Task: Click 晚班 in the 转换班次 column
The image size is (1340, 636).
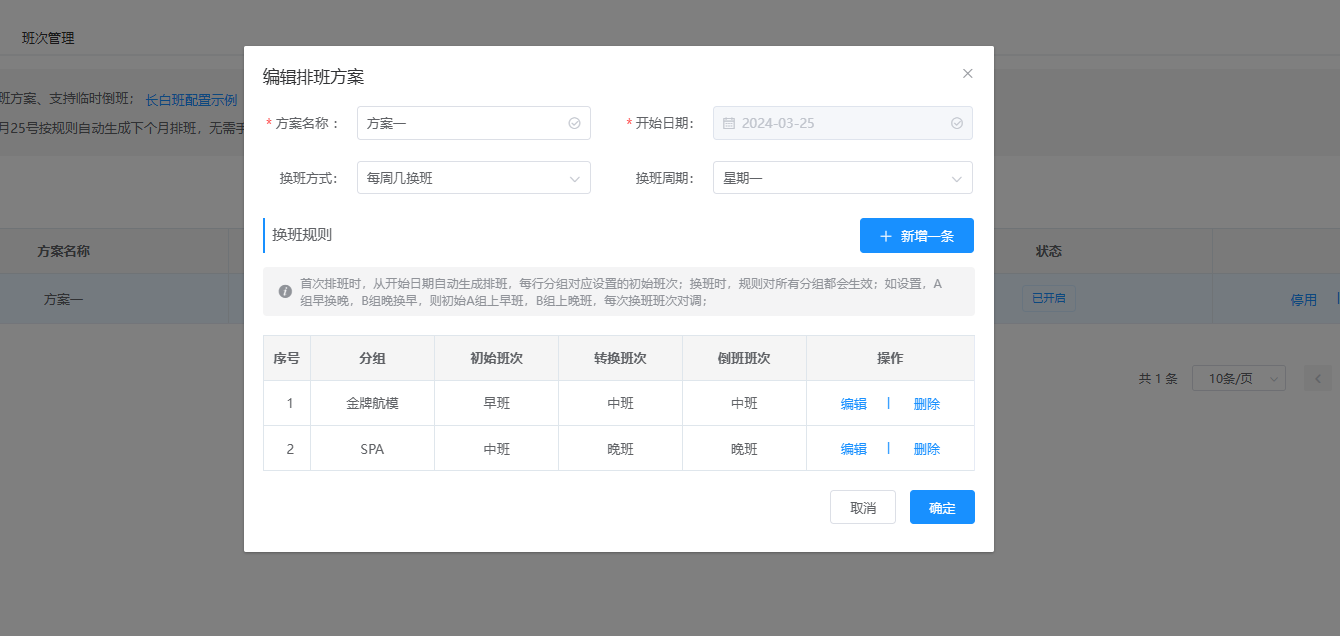Action: click(x=620, y=449)
